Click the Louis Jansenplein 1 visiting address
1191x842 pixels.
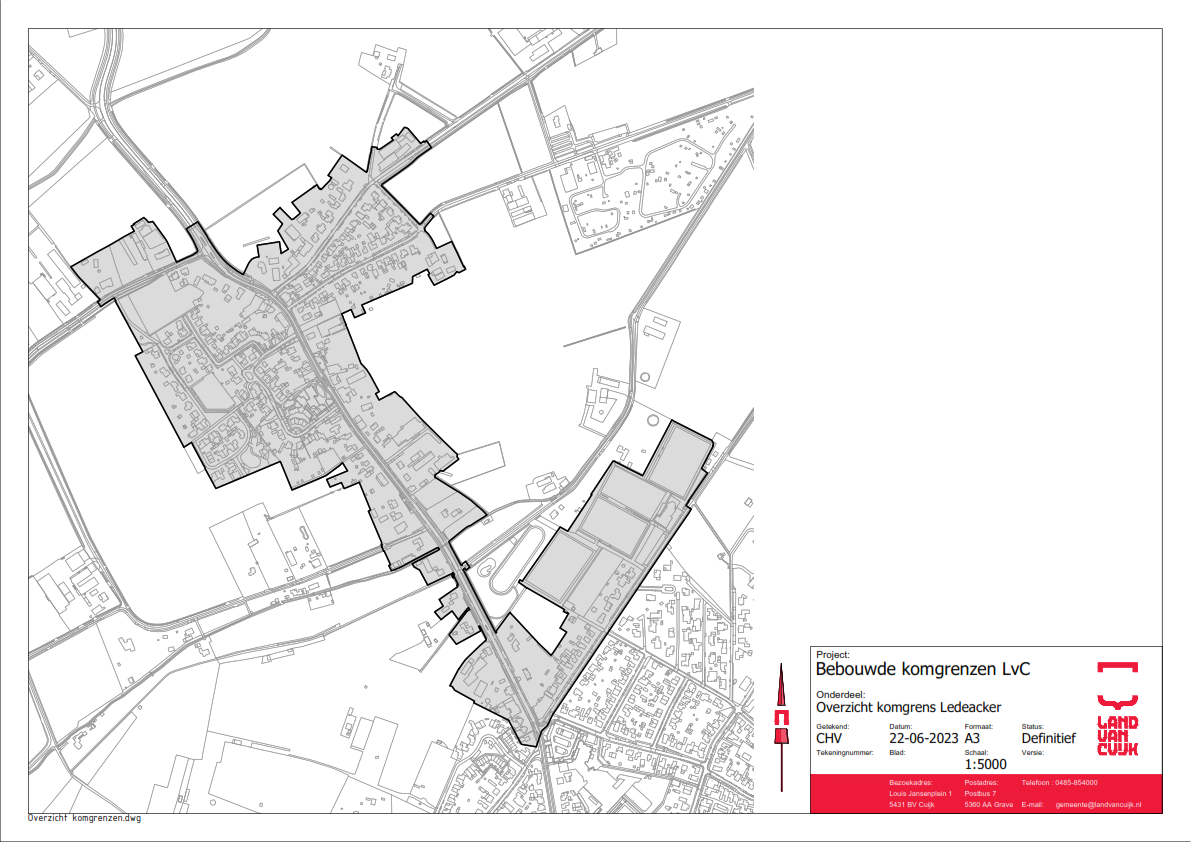921,793
